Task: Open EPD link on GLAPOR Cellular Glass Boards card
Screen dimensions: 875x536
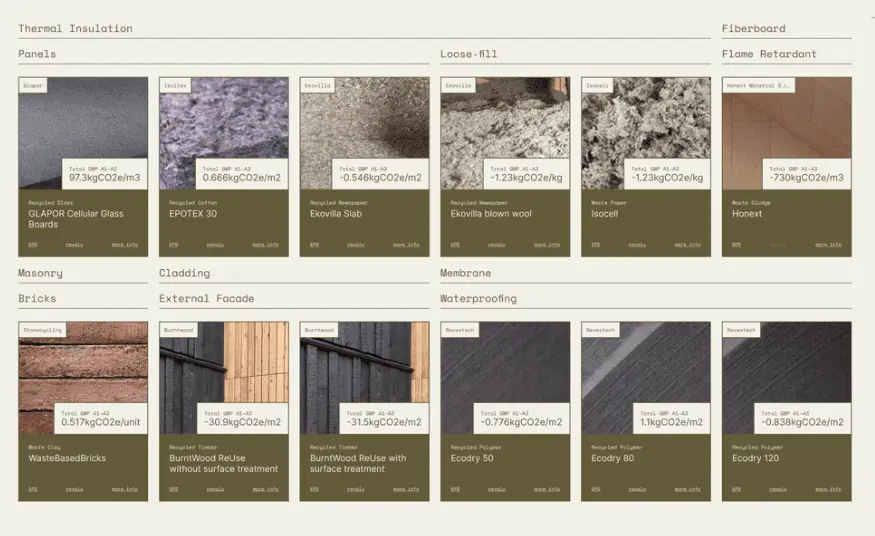Action: (x=33, y=245)
